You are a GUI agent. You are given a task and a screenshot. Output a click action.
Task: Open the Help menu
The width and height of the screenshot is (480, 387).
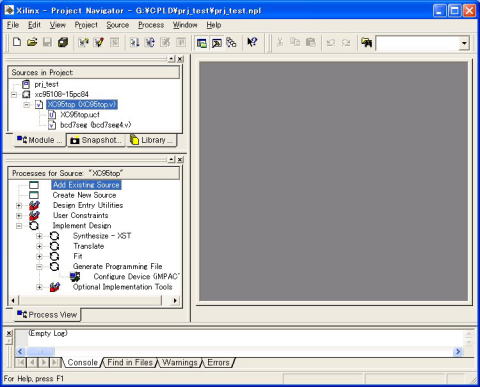(214, 25)
